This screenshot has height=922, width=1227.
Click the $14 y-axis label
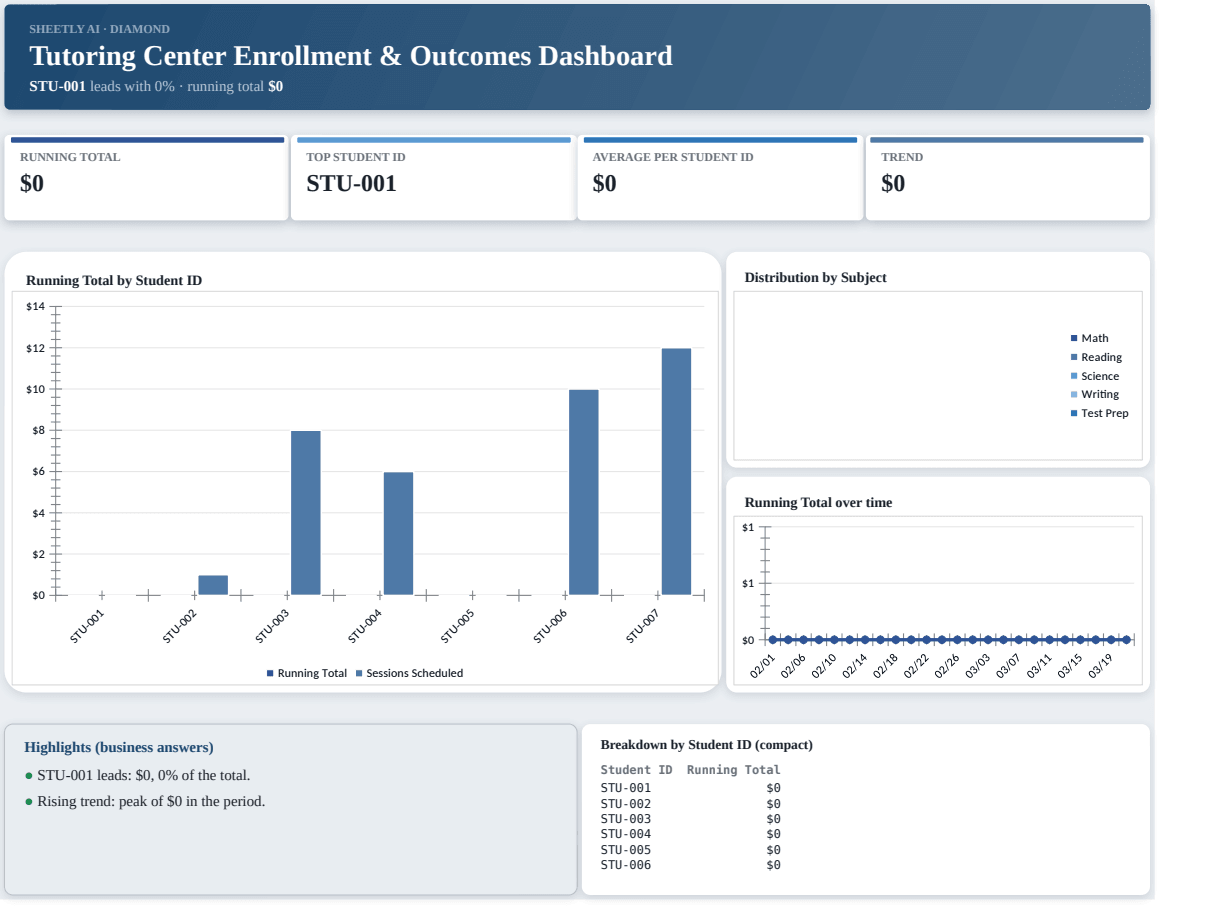tap(36, 306)
